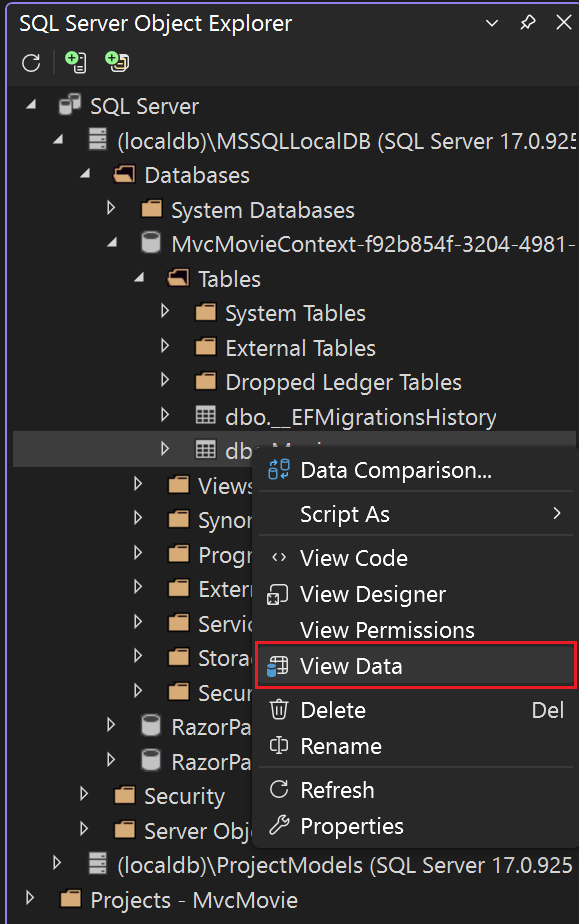Viewport: 579px width, 924px height.
Task: Click the View Data table icon
Action: click(x=277, y=666)
